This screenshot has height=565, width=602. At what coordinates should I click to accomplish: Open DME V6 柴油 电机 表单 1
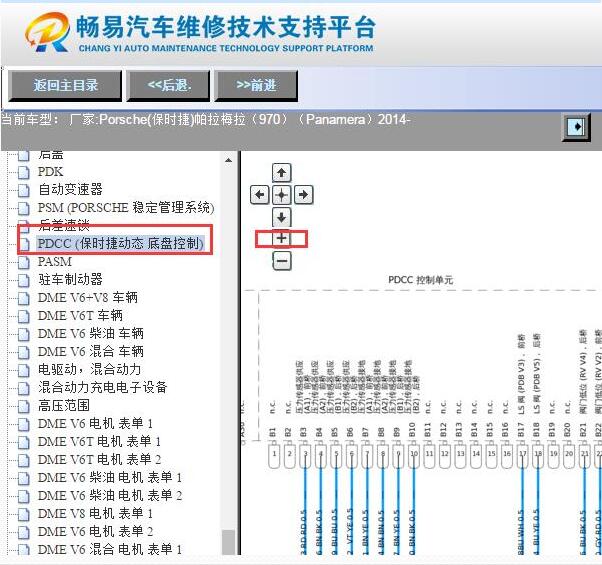[110, 477]
